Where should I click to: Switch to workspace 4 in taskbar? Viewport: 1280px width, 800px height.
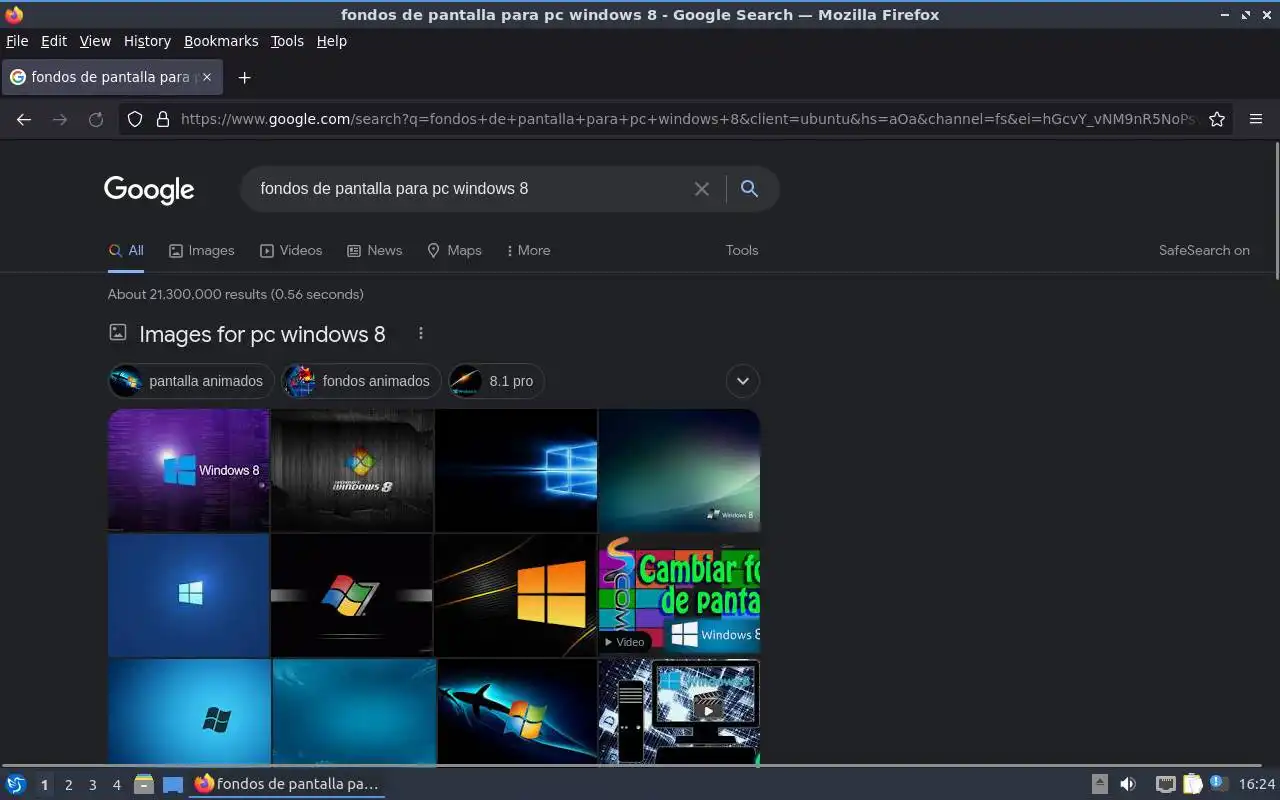pyautogui.click(x=116, y=785)
